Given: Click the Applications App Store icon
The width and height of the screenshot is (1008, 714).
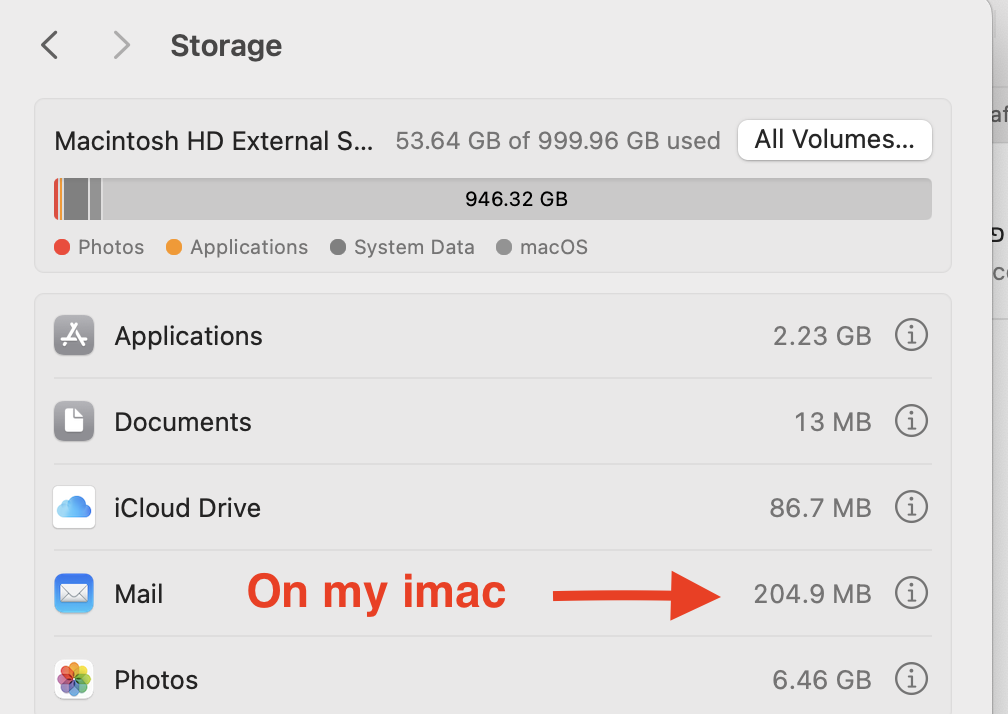Looking at the screenshot, I should [x=74, y=336].
